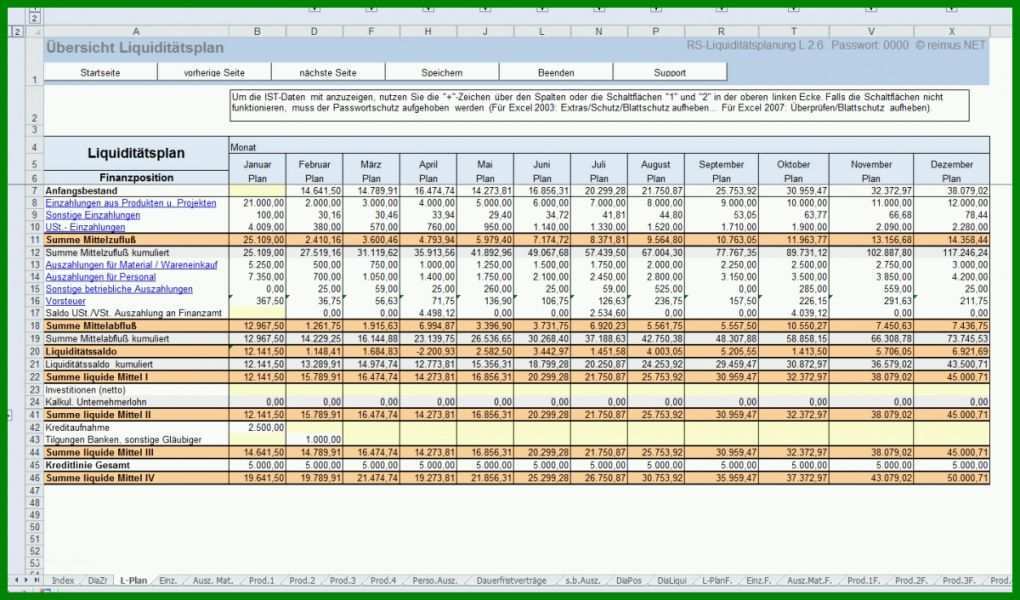
Task: Click column outline level 2 button
Action: (34, 19)
